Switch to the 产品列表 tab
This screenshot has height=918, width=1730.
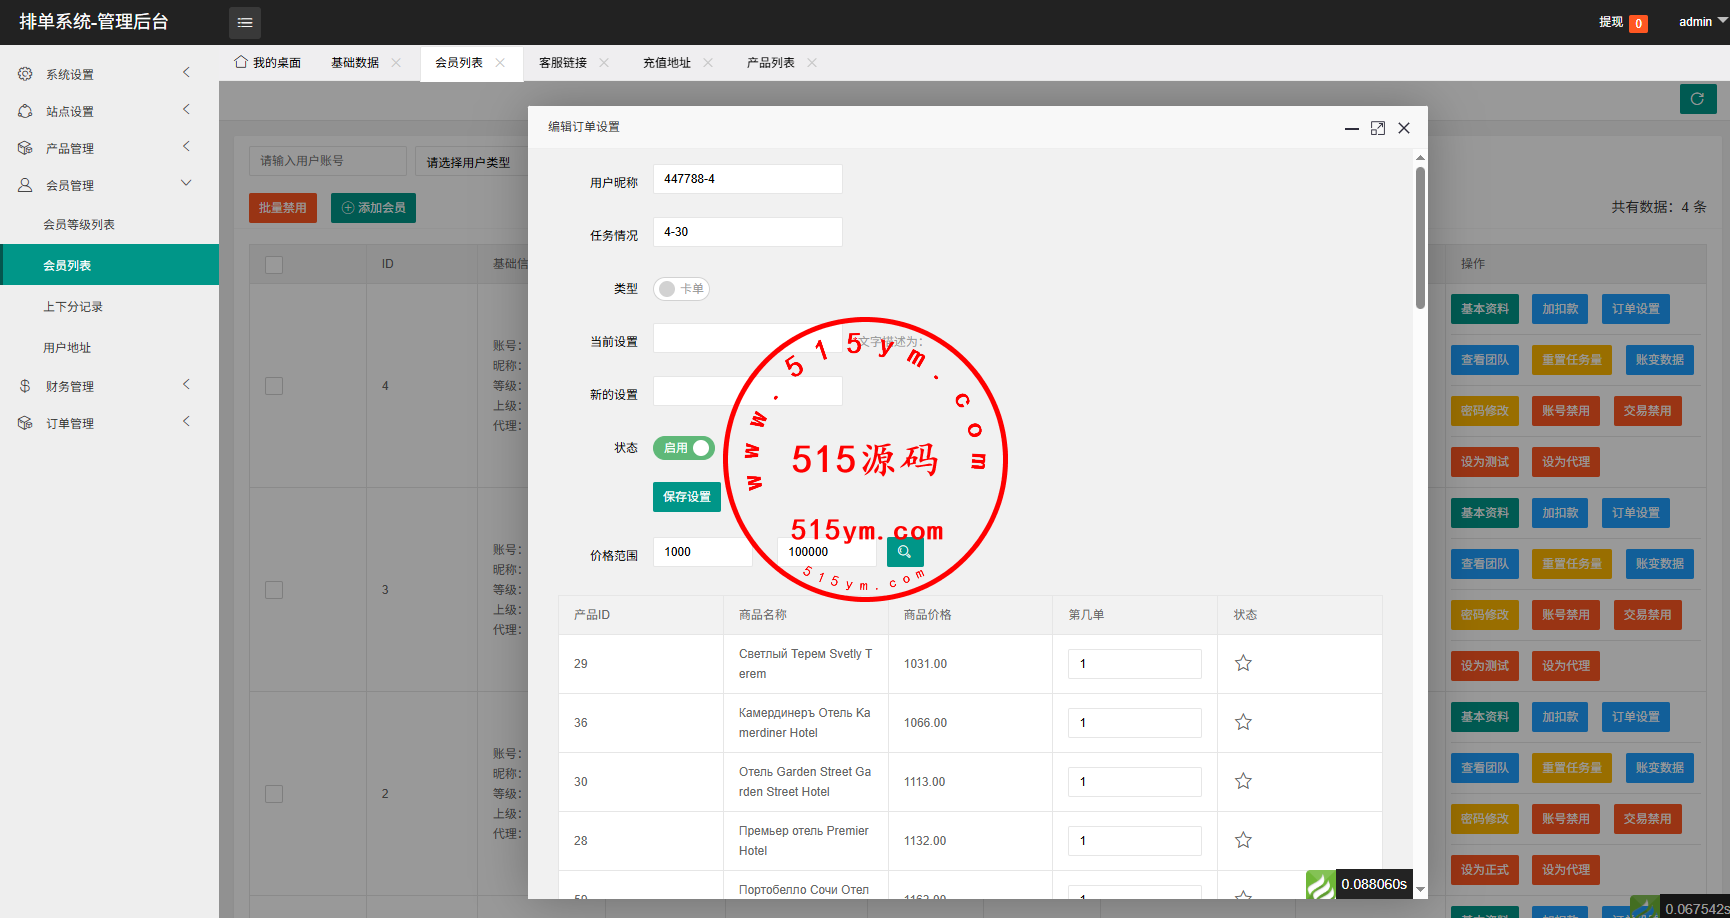[x=770, y=63]
